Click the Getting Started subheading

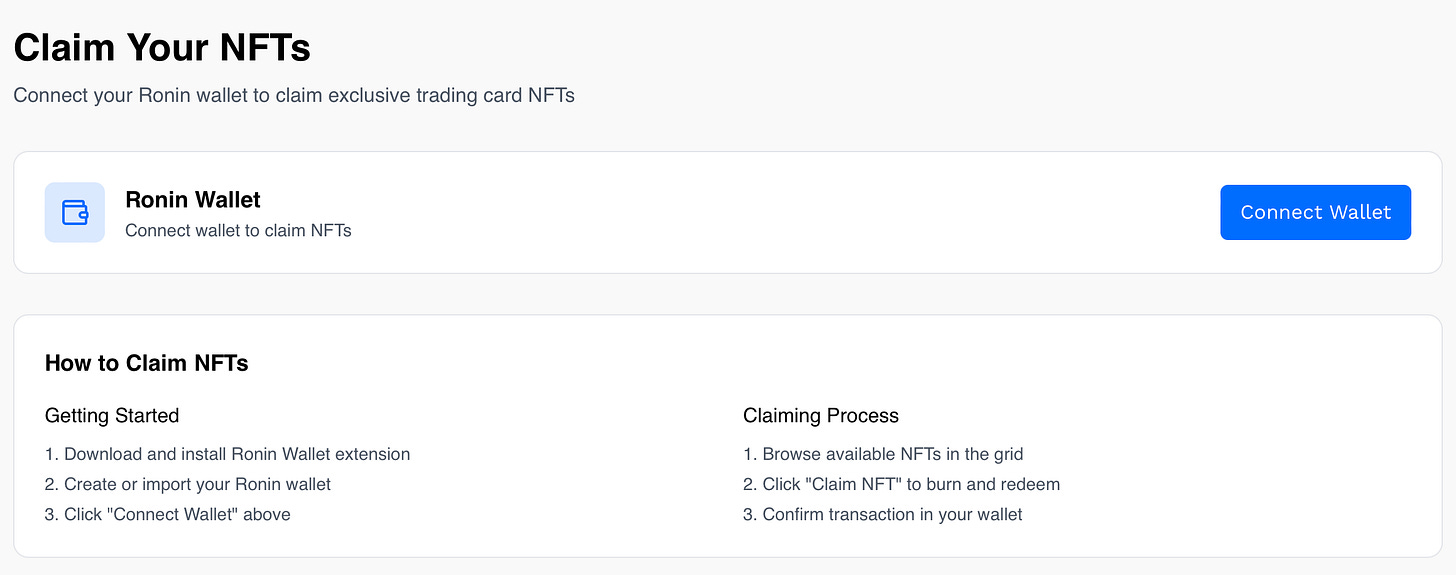[112, 416]
